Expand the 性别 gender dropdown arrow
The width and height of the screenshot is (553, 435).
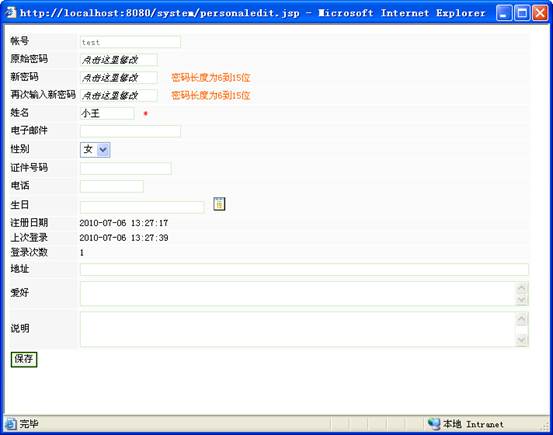[103, 150]
